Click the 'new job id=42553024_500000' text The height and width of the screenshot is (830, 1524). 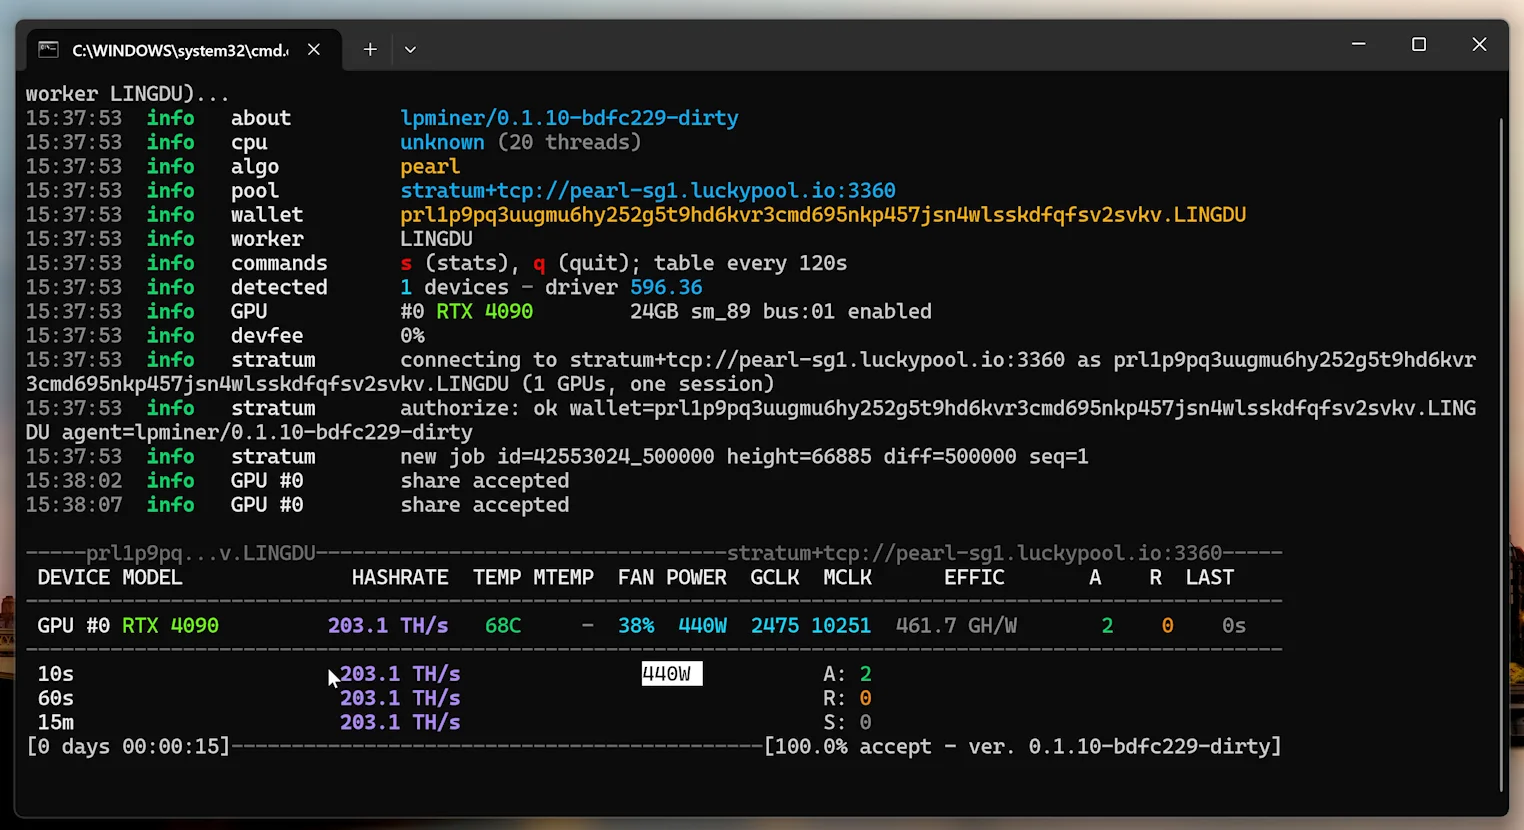click(557, 457)
